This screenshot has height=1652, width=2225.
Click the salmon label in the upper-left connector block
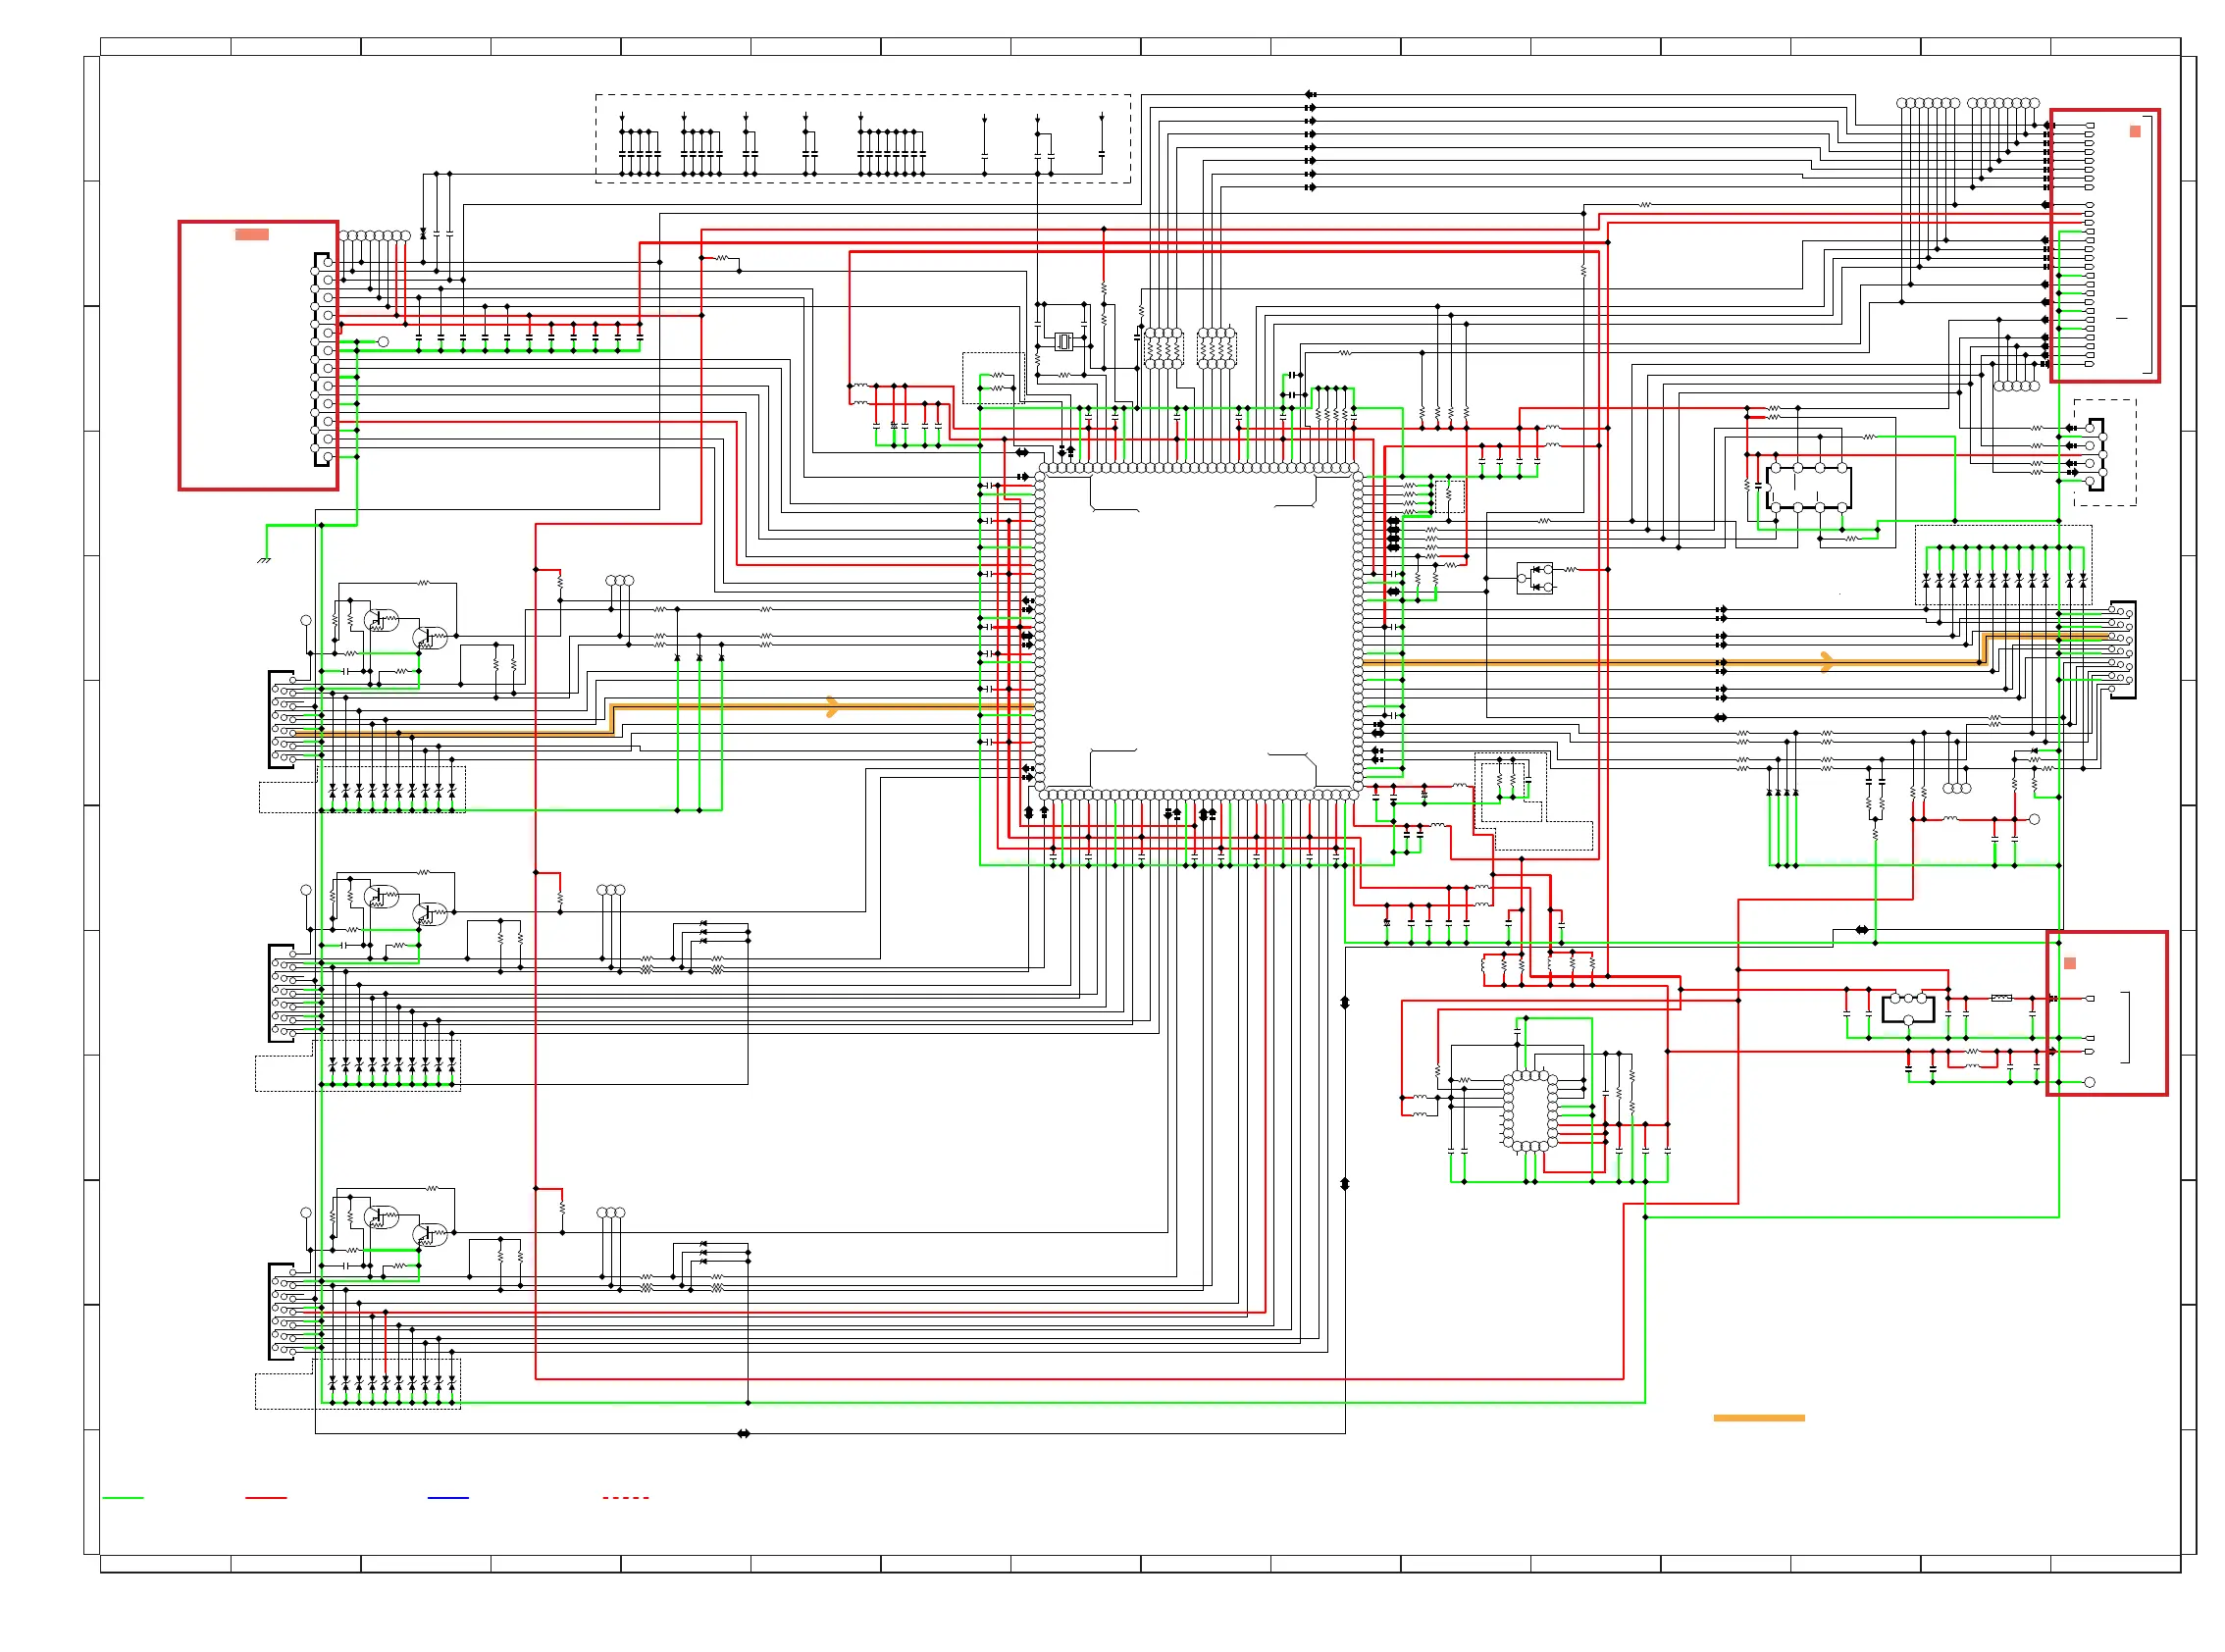point(251,234)
